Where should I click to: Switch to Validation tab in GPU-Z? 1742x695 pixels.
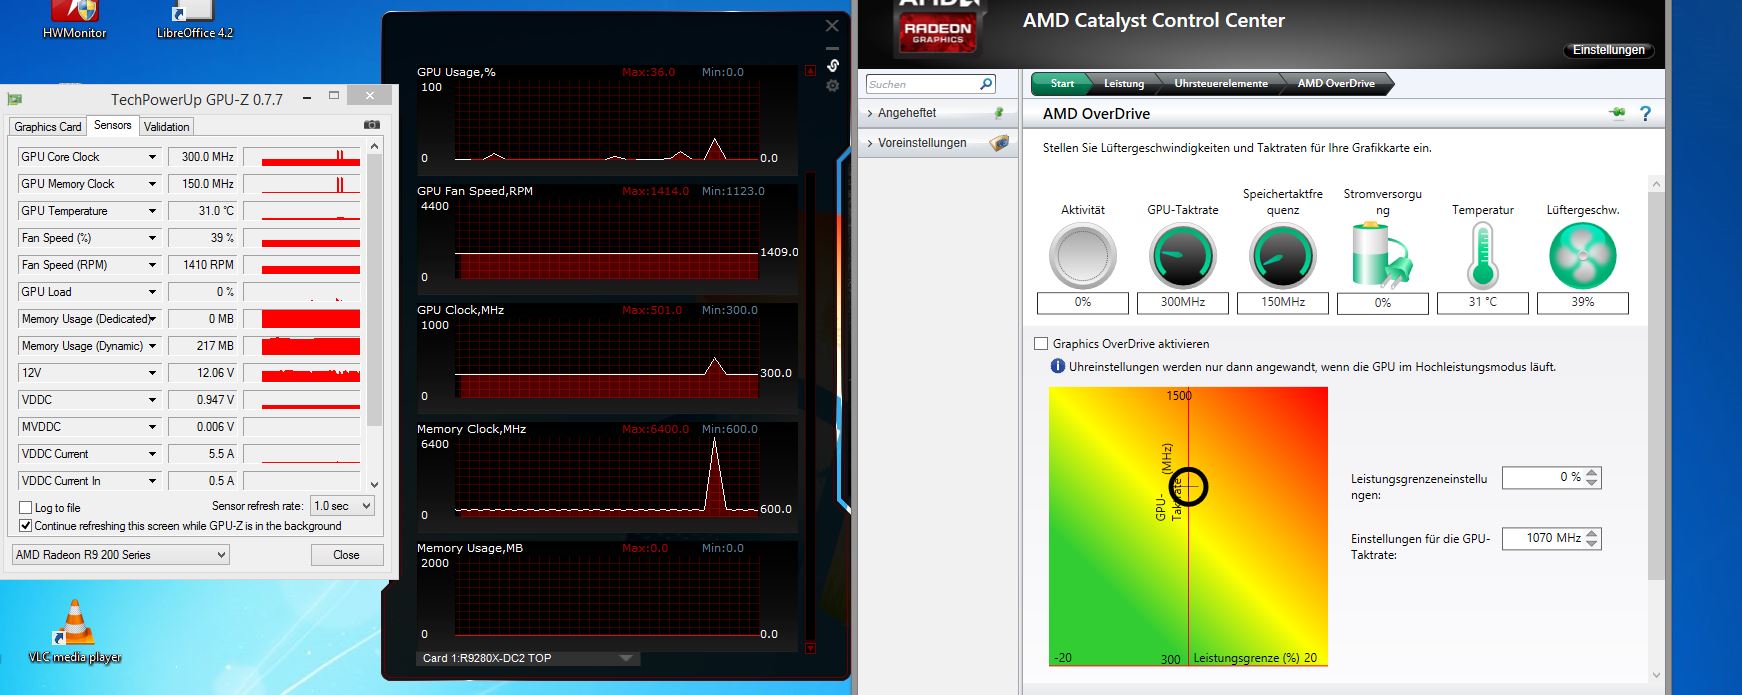(166, 127)
